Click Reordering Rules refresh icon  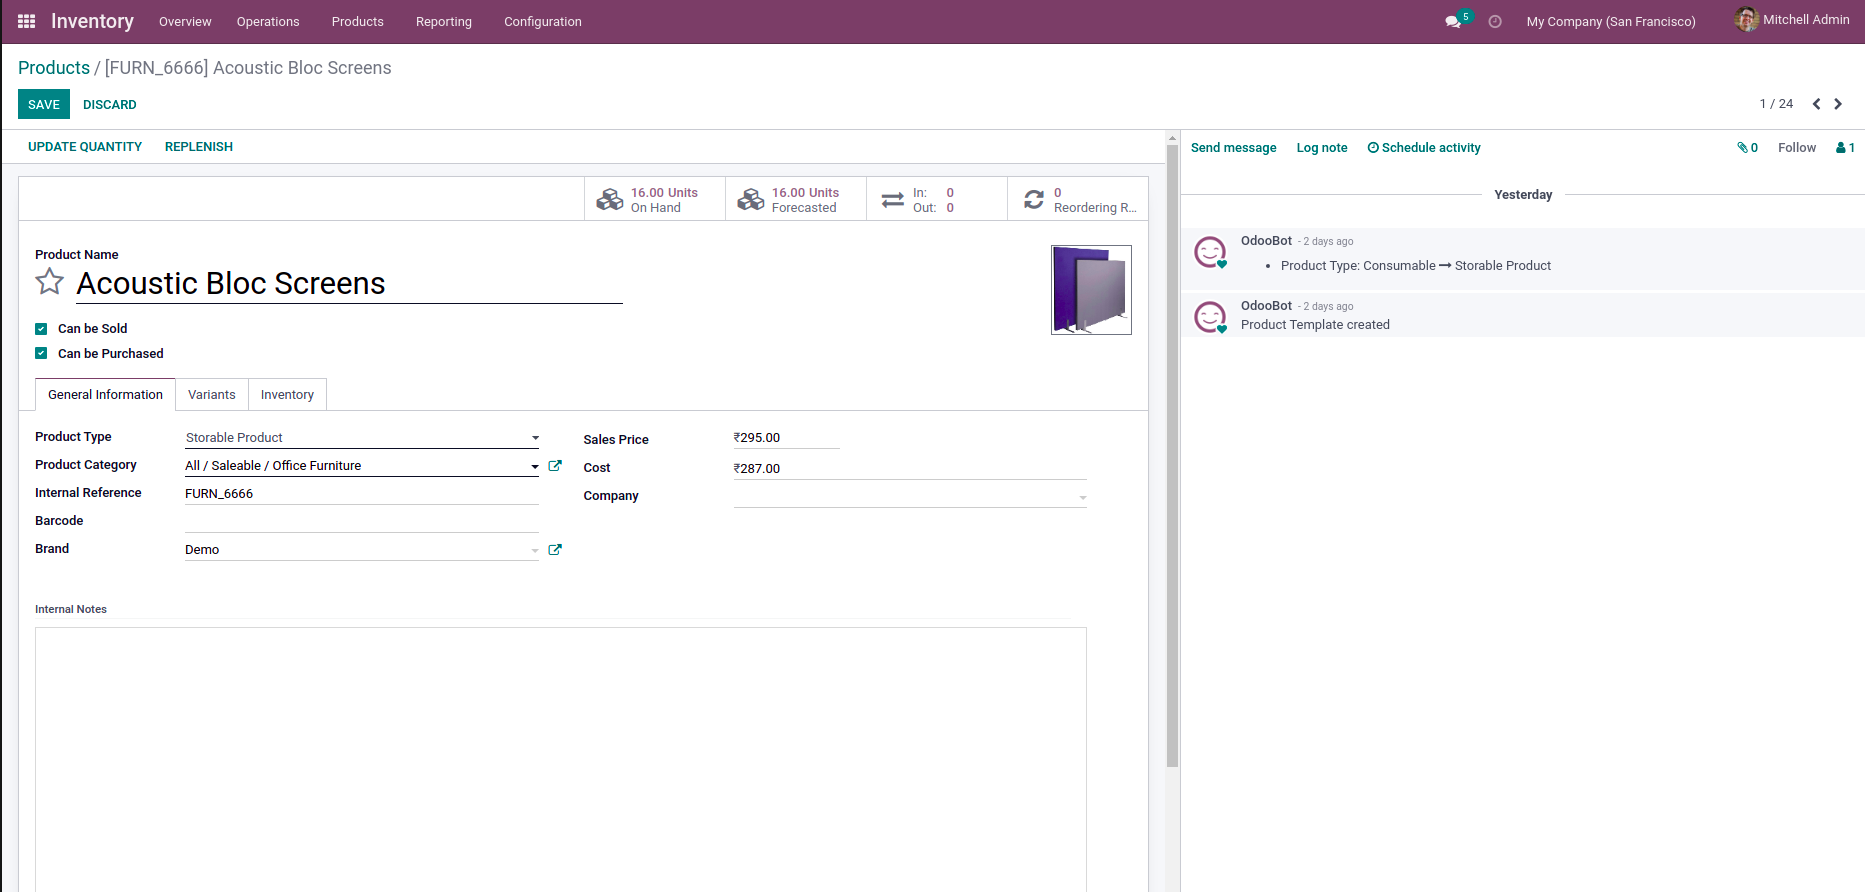pyautogui.click(x=1034, y=200)
